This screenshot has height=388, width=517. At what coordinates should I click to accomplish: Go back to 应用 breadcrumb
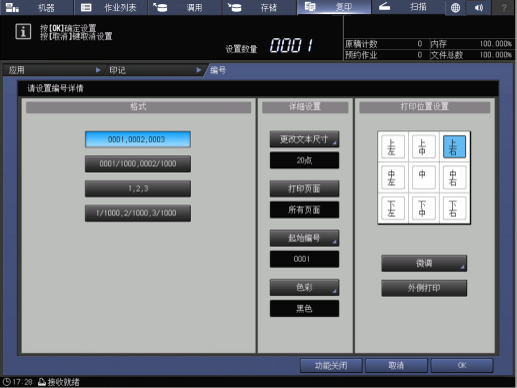[52, 70]
